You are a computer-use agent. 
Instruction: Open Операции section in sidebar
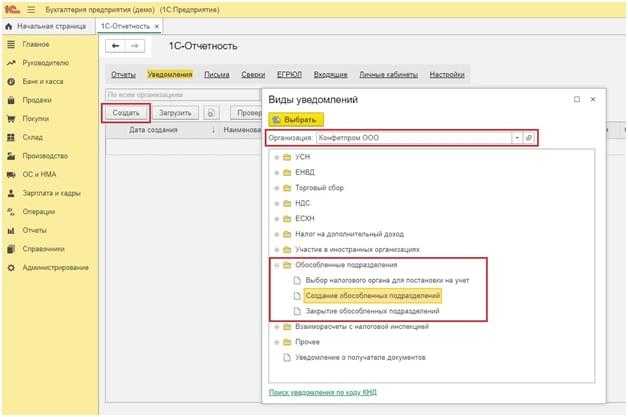(38, 212)
